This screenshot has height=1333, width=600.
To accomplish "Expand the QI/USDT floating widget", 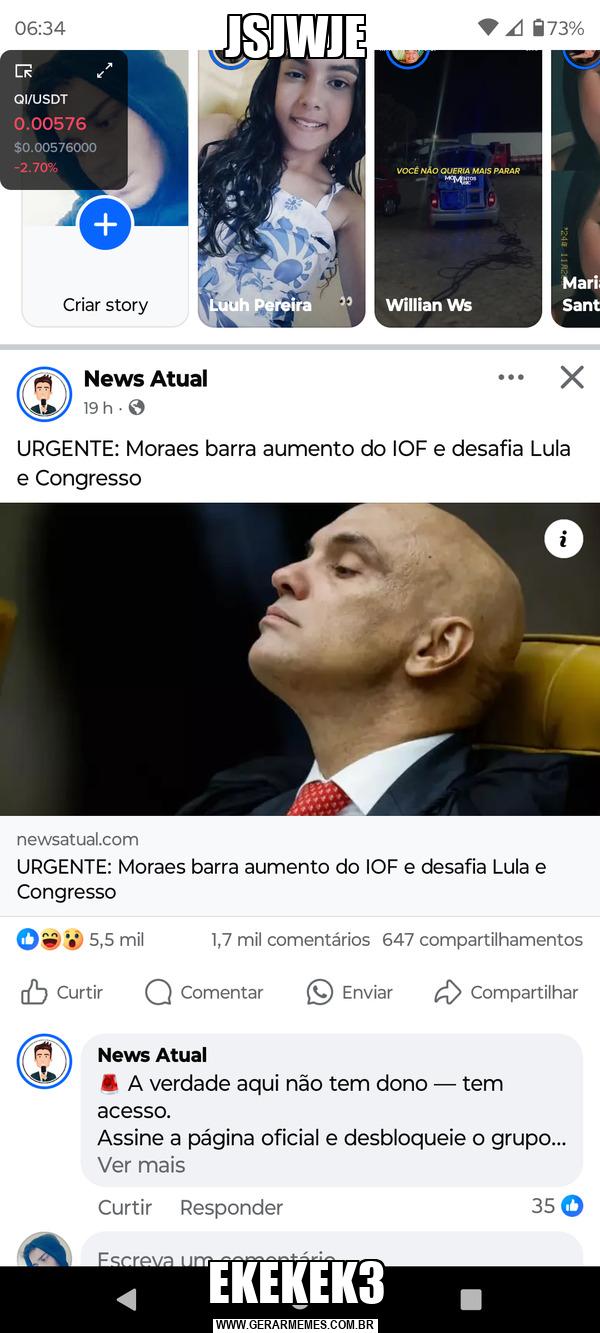I will click(x=104, y=70).
